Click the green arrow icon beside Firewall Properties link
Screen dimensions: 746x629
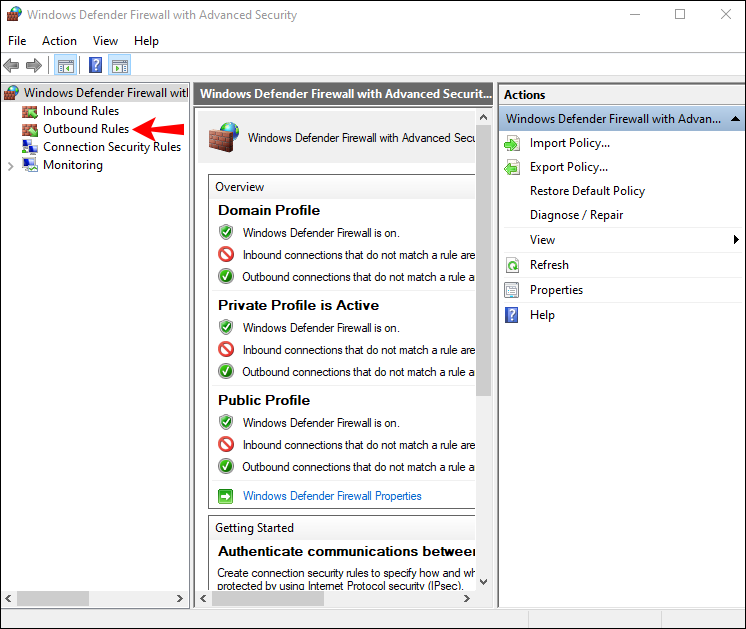coord(226,496)
